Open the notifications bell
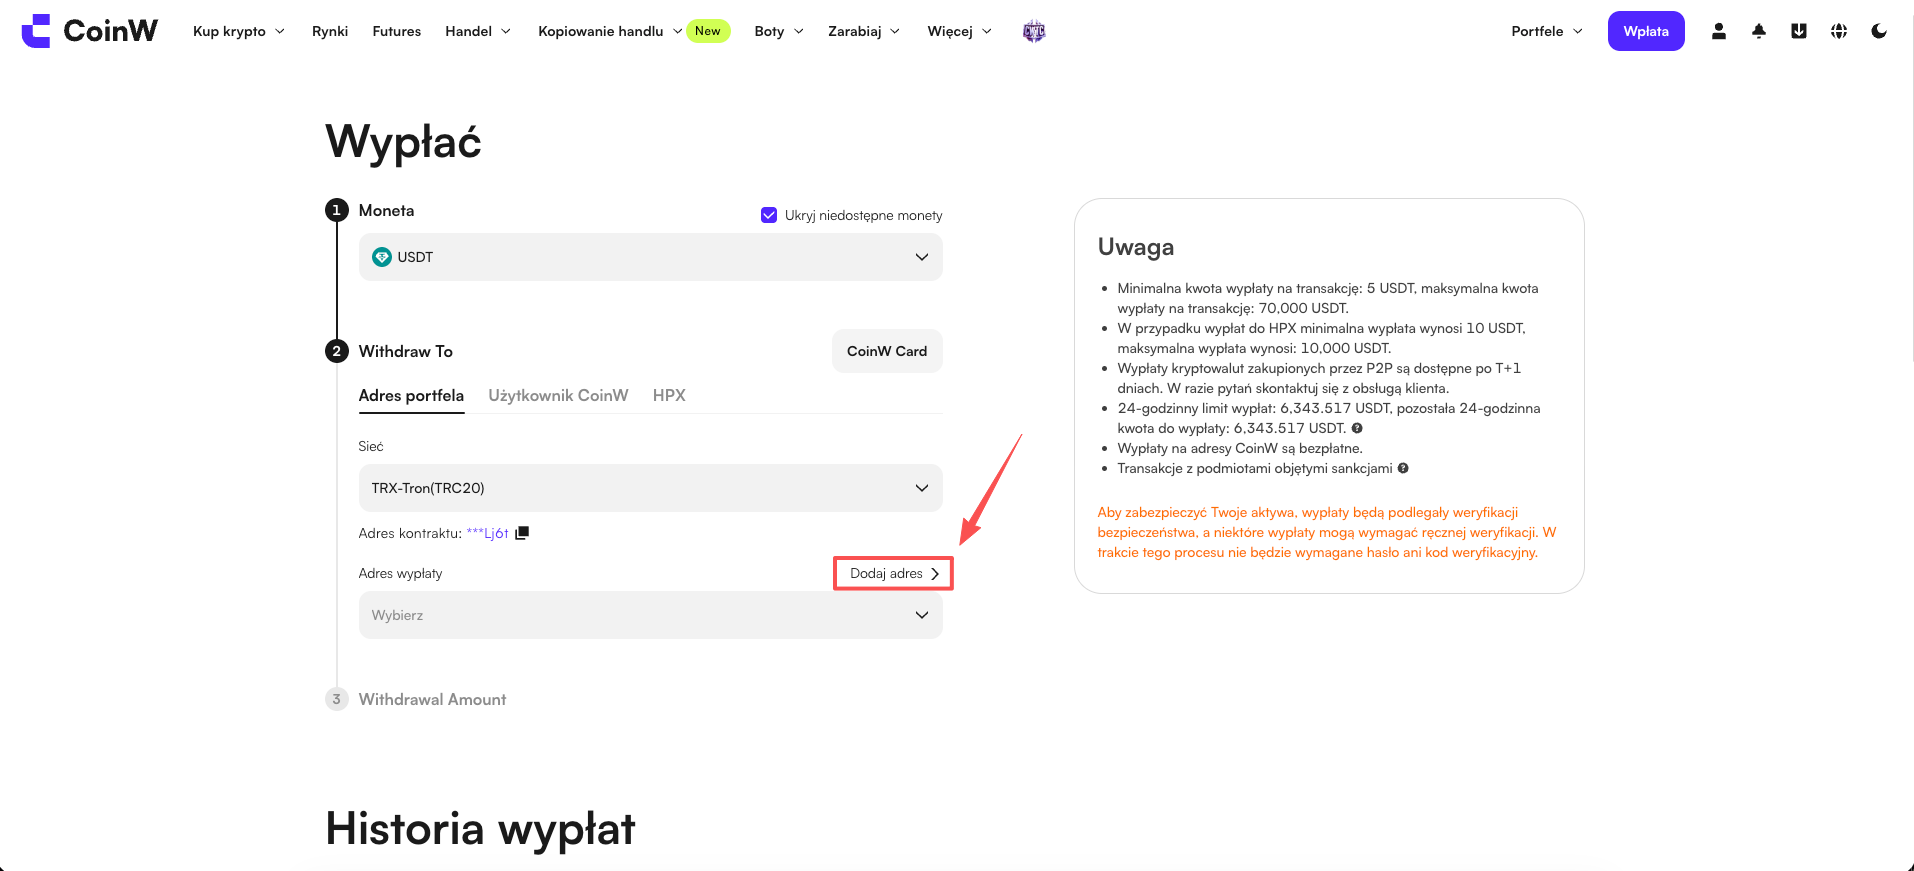Screen dimensions: 1914x871 [1758, 31]
